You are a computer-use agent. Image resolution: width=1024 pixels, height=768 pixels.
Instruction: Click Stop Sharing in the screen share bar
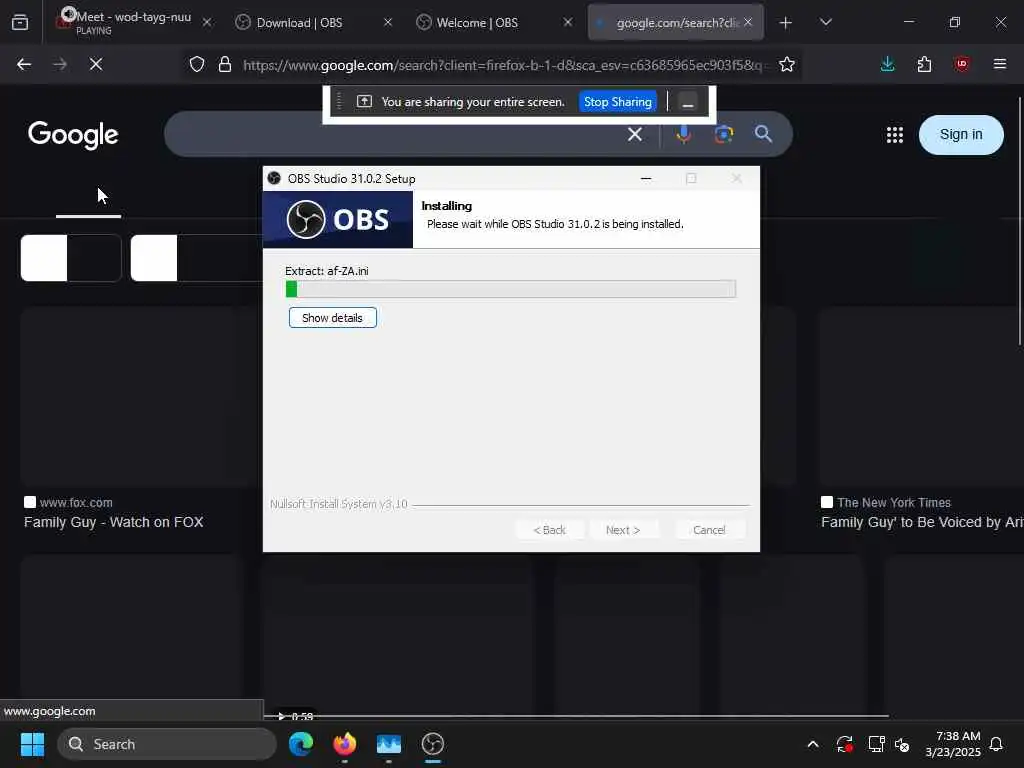(618, 102)
